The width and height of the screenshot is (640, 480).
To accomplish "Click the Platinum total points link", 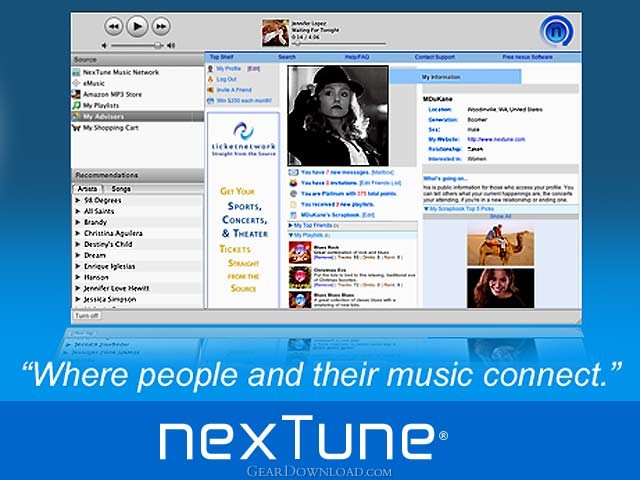I will tap(349, 193).
